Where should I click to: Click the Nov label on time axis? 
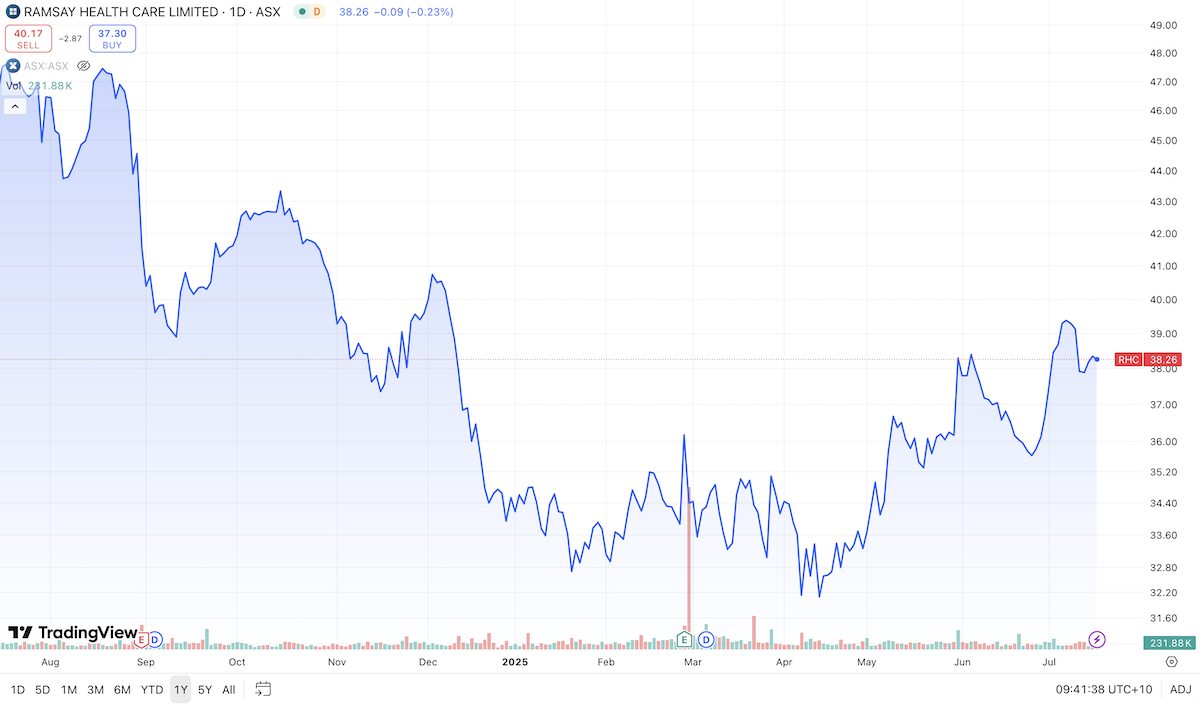(x=337, y=662)
